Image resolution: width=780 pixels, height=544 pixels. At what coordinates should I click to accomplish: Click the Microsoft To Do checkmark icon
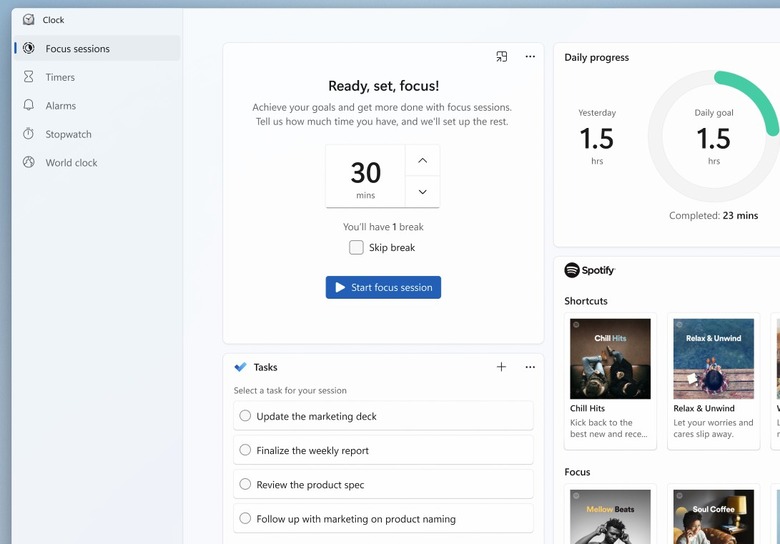tap(240, 367)
